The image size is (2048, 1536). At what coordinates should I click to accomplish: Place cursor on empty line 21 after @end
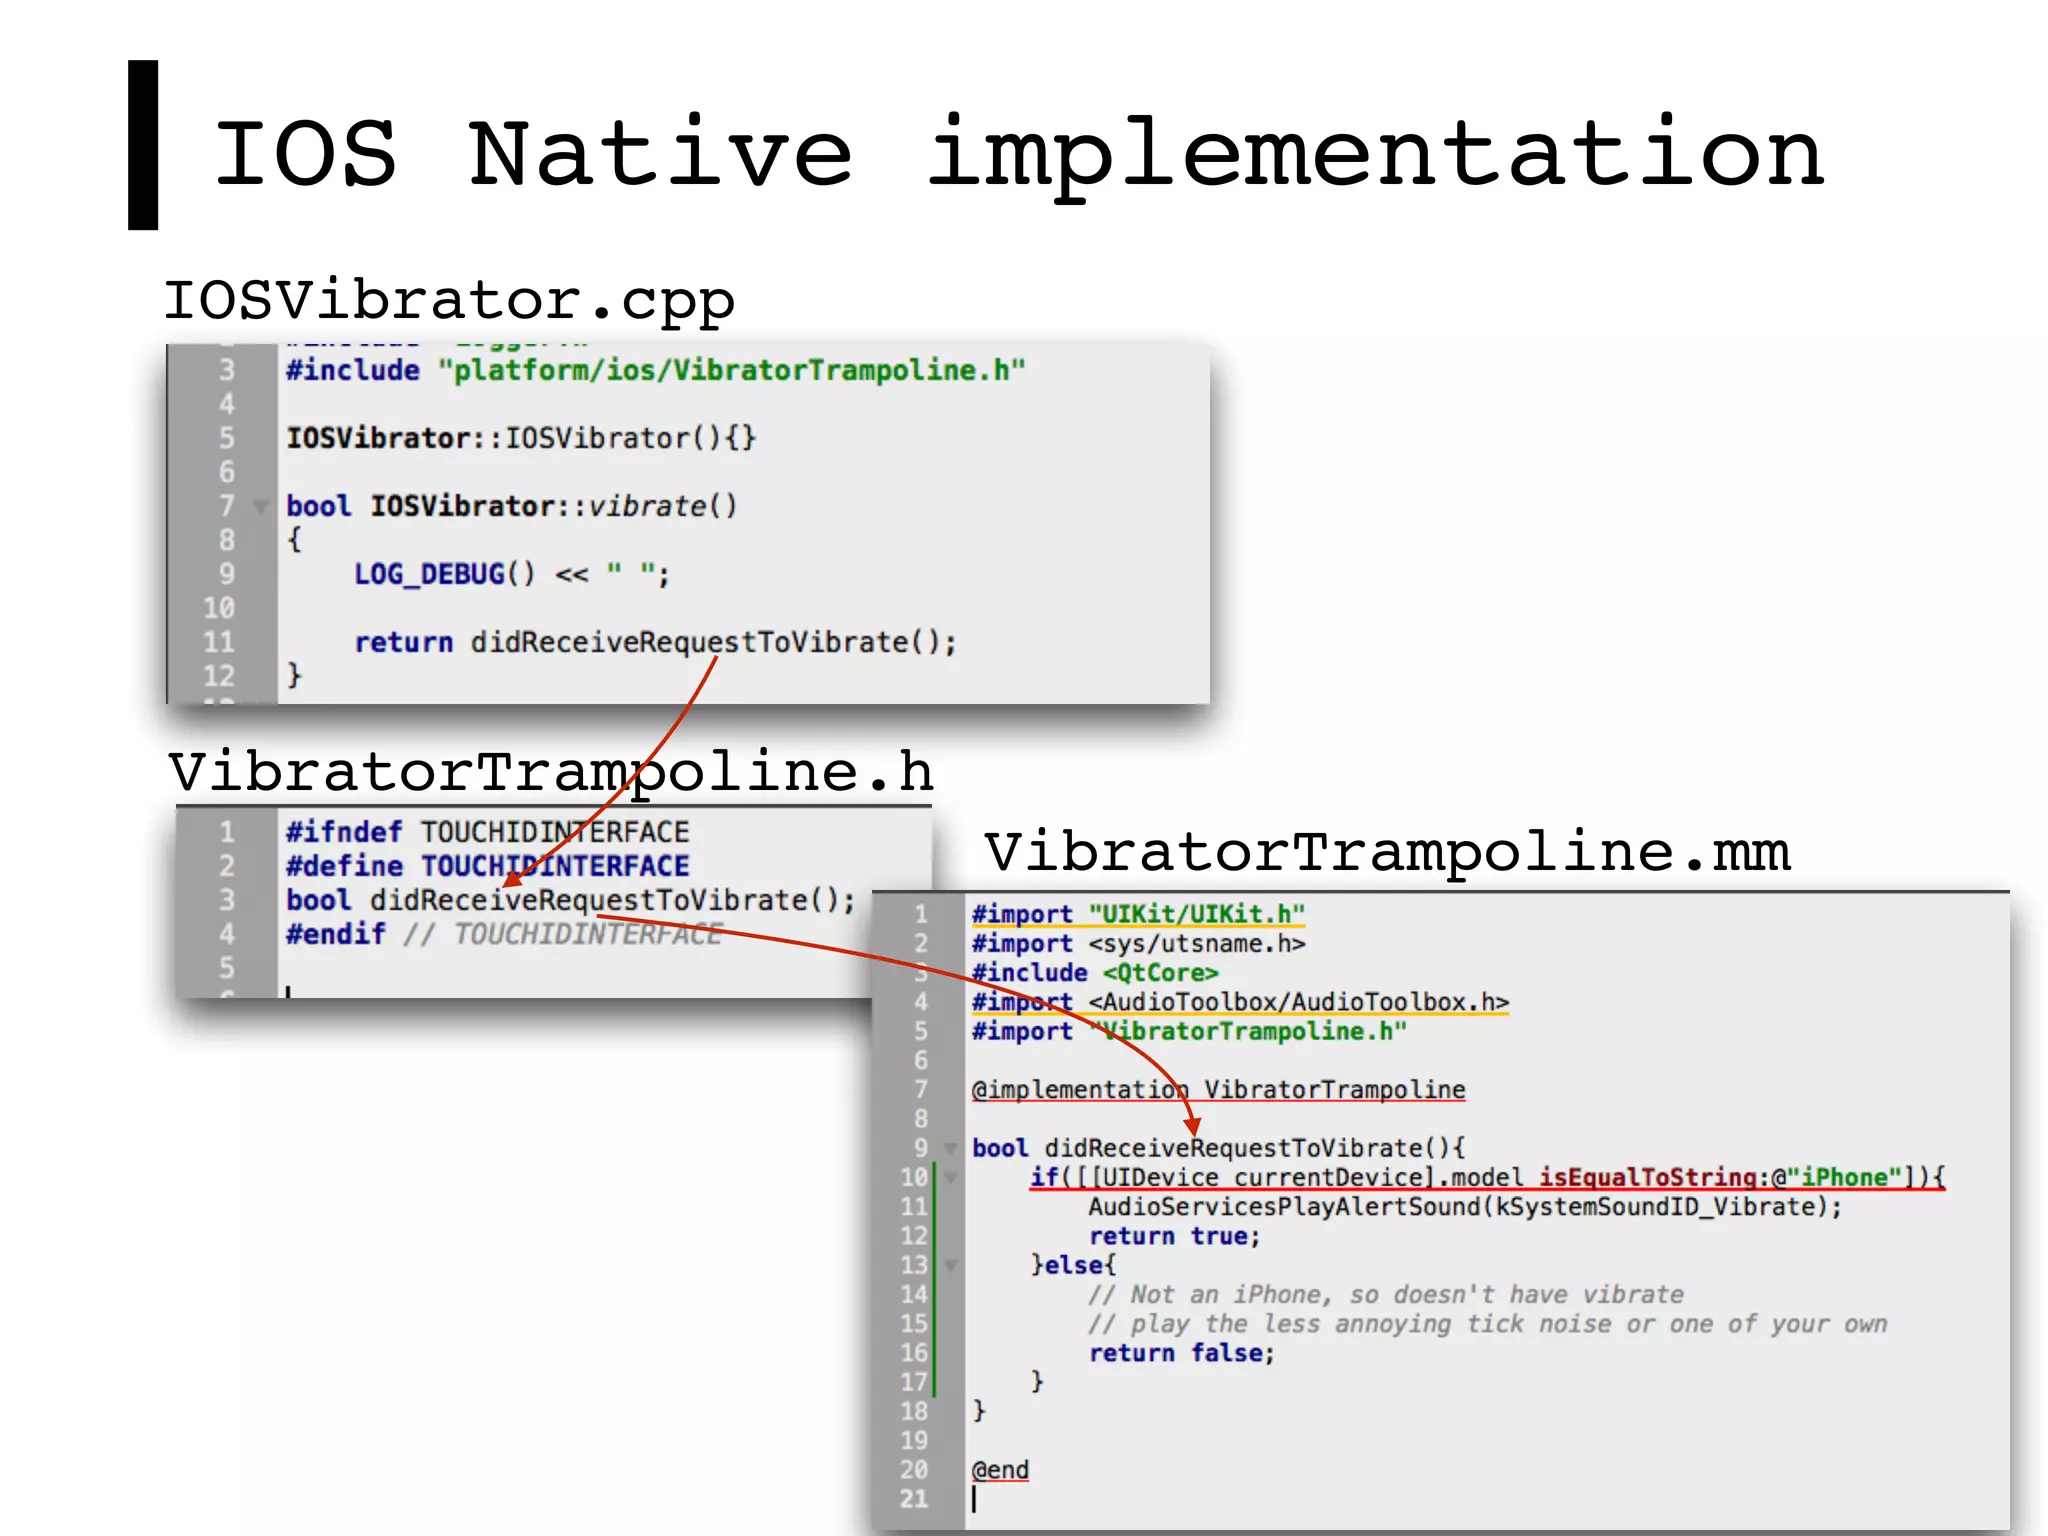click(1486, 1499)
